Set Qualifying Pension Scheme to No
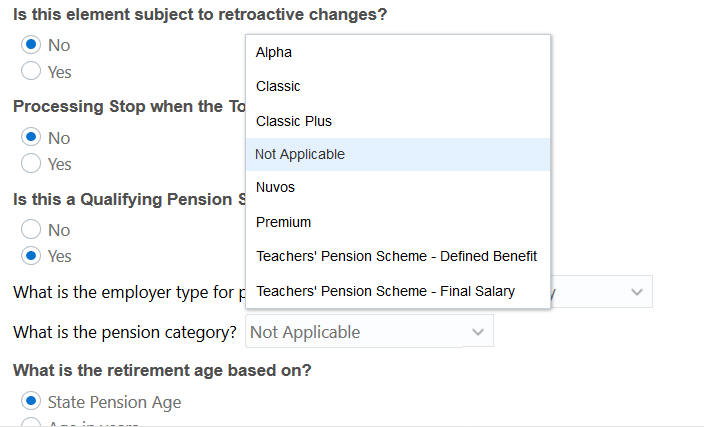 click(x=31, y=229)
